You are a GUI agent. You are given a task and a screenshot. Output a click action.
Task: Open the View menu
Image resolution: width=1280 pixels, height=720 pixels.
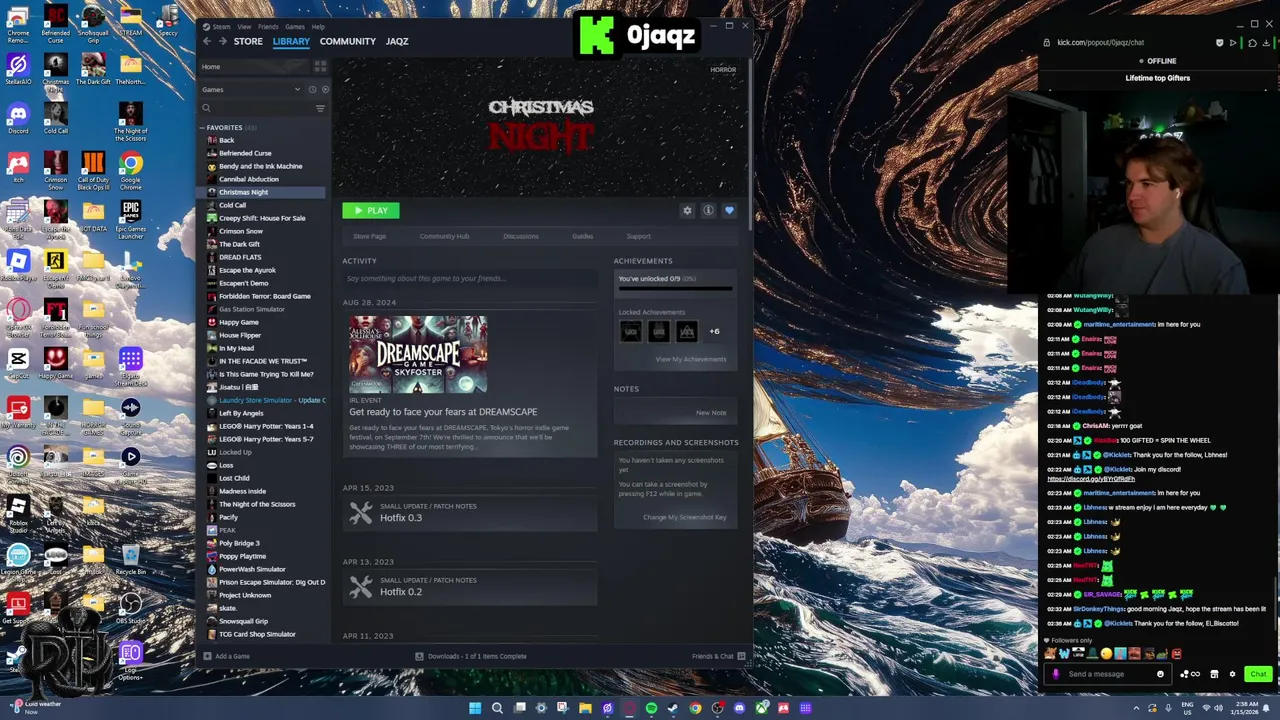click(x=245, y=27)
